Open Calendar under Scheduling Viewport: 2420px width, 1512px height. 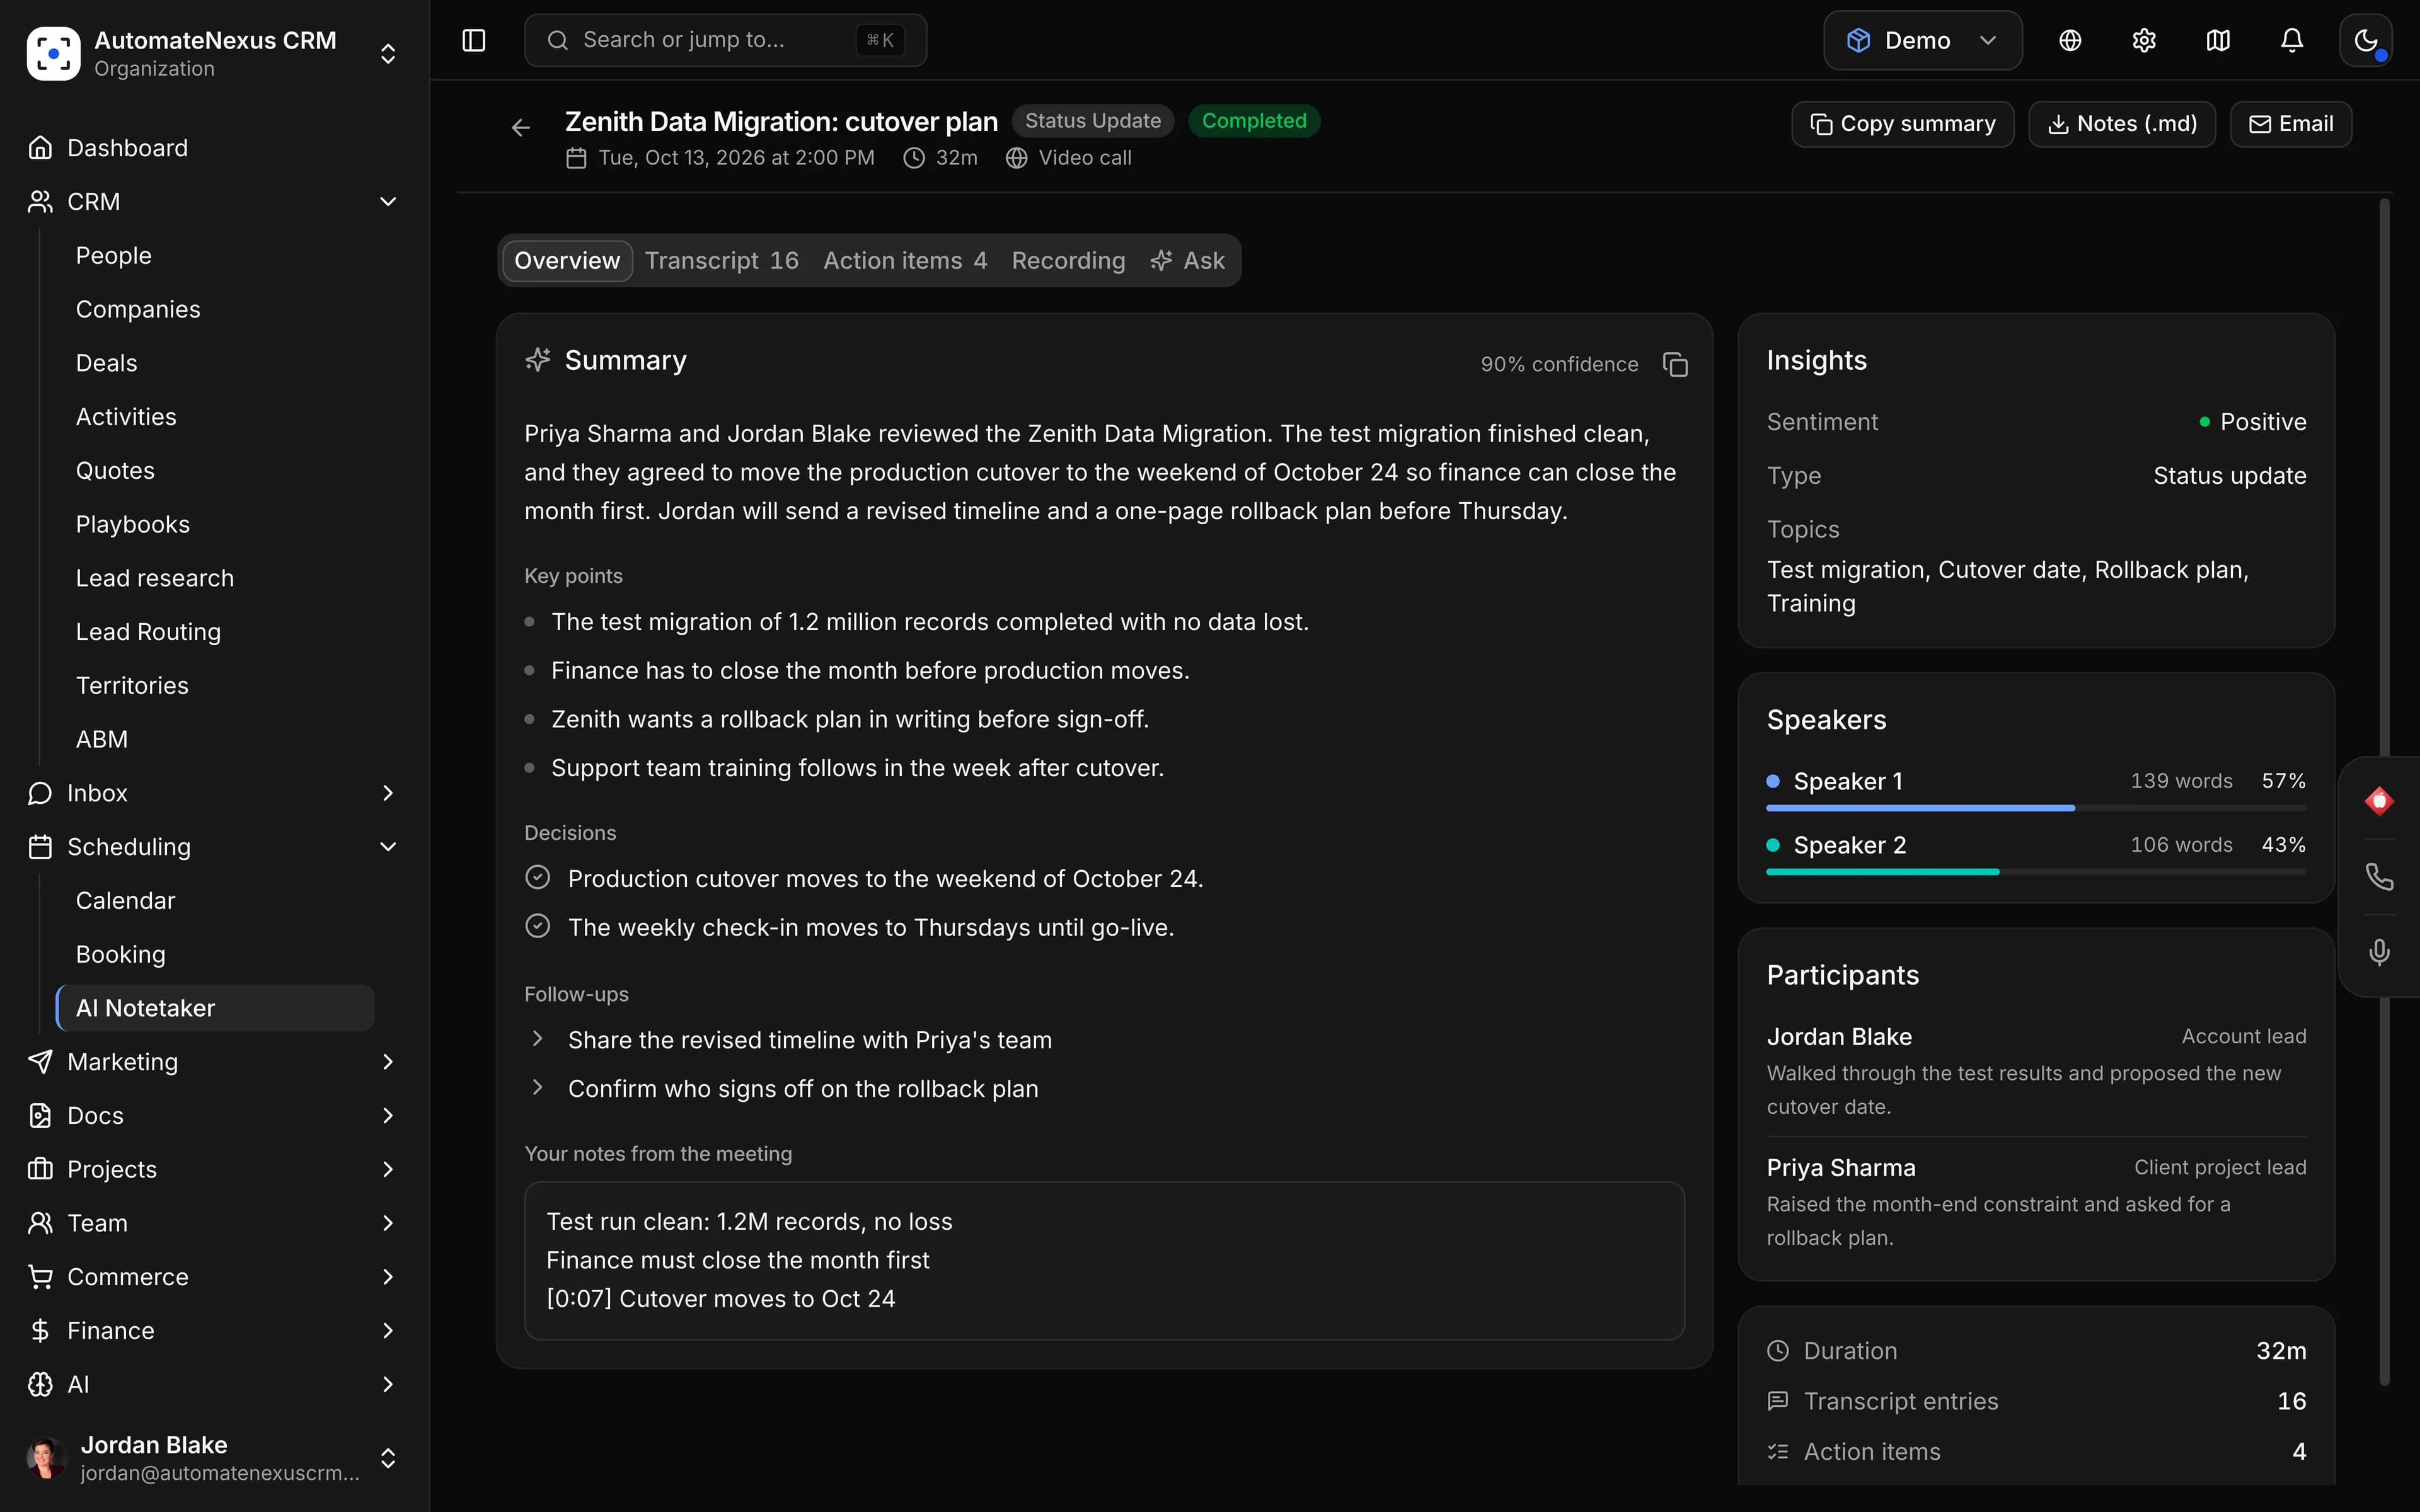pyautogui.click(x=125, y=901)
